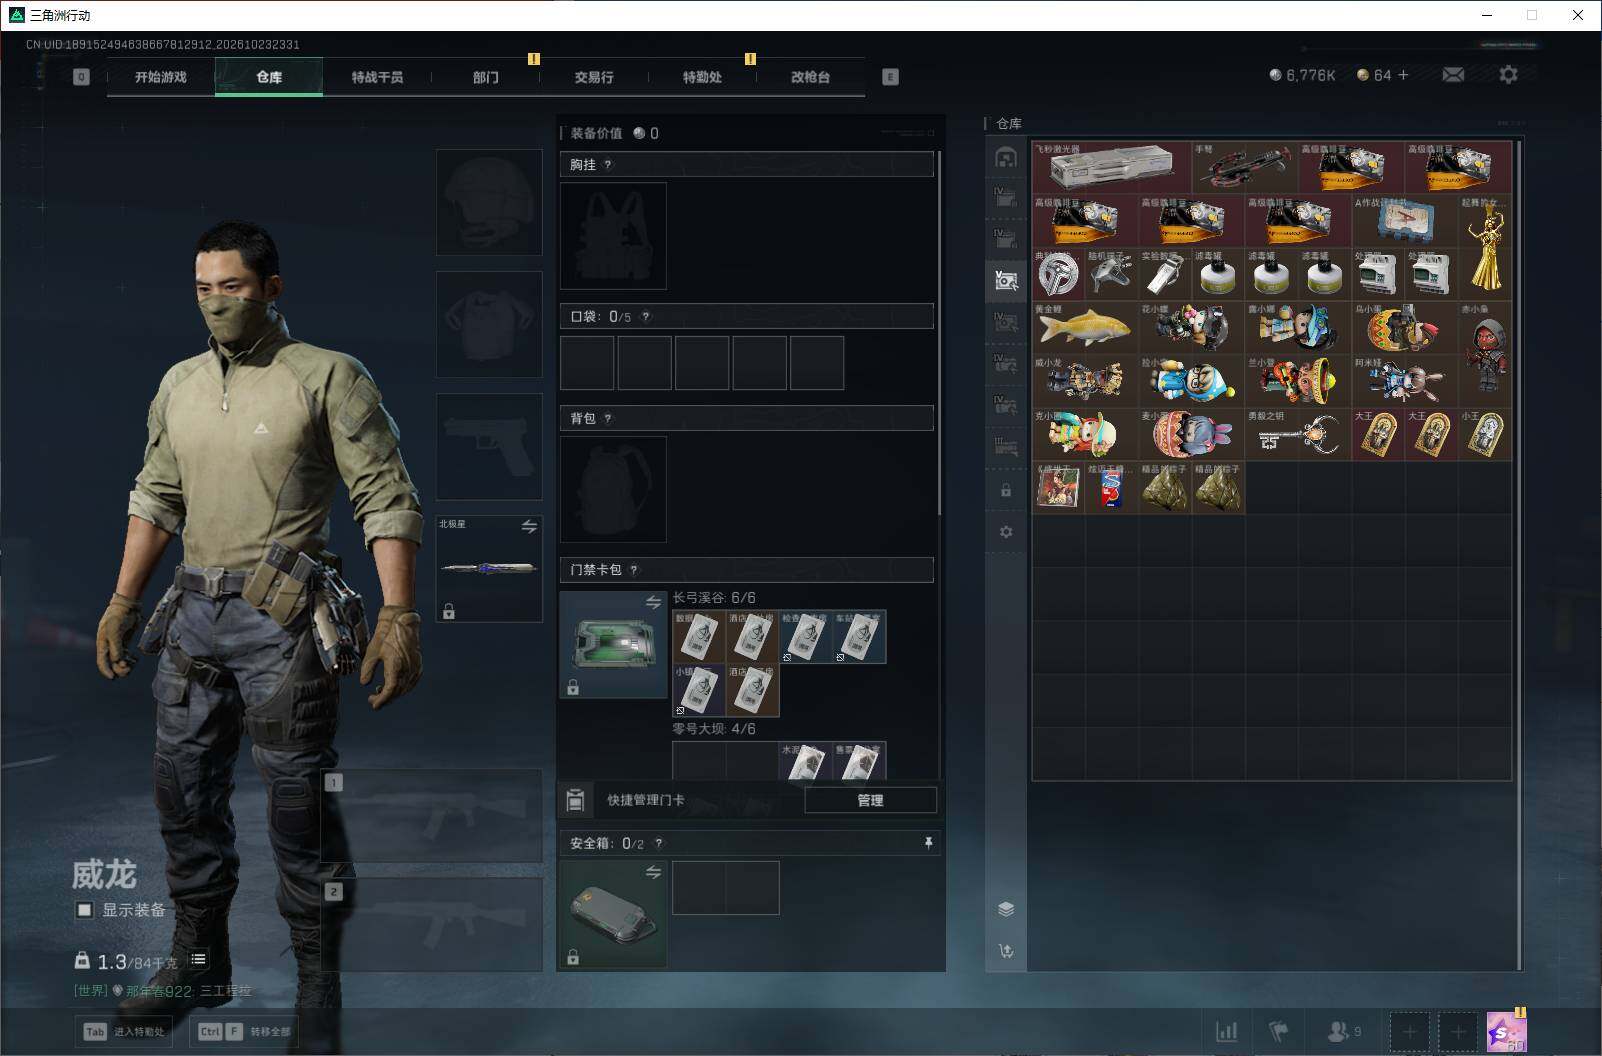Open the first warehouse sidebar container icon
This screenshot has height=1056, width=1602.
[1006, 157]
